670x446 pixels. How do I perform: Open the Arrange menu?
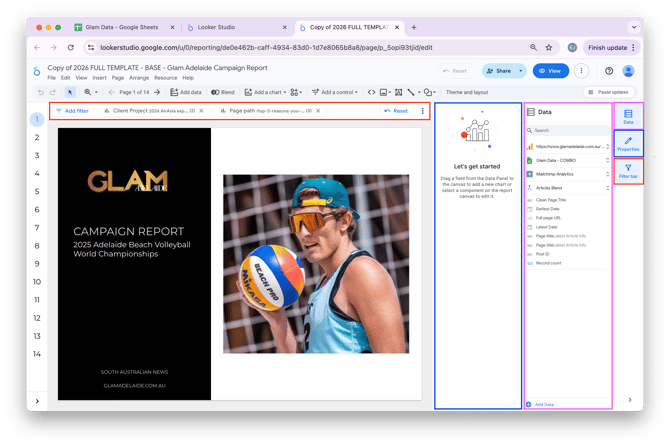coord(138,78)
